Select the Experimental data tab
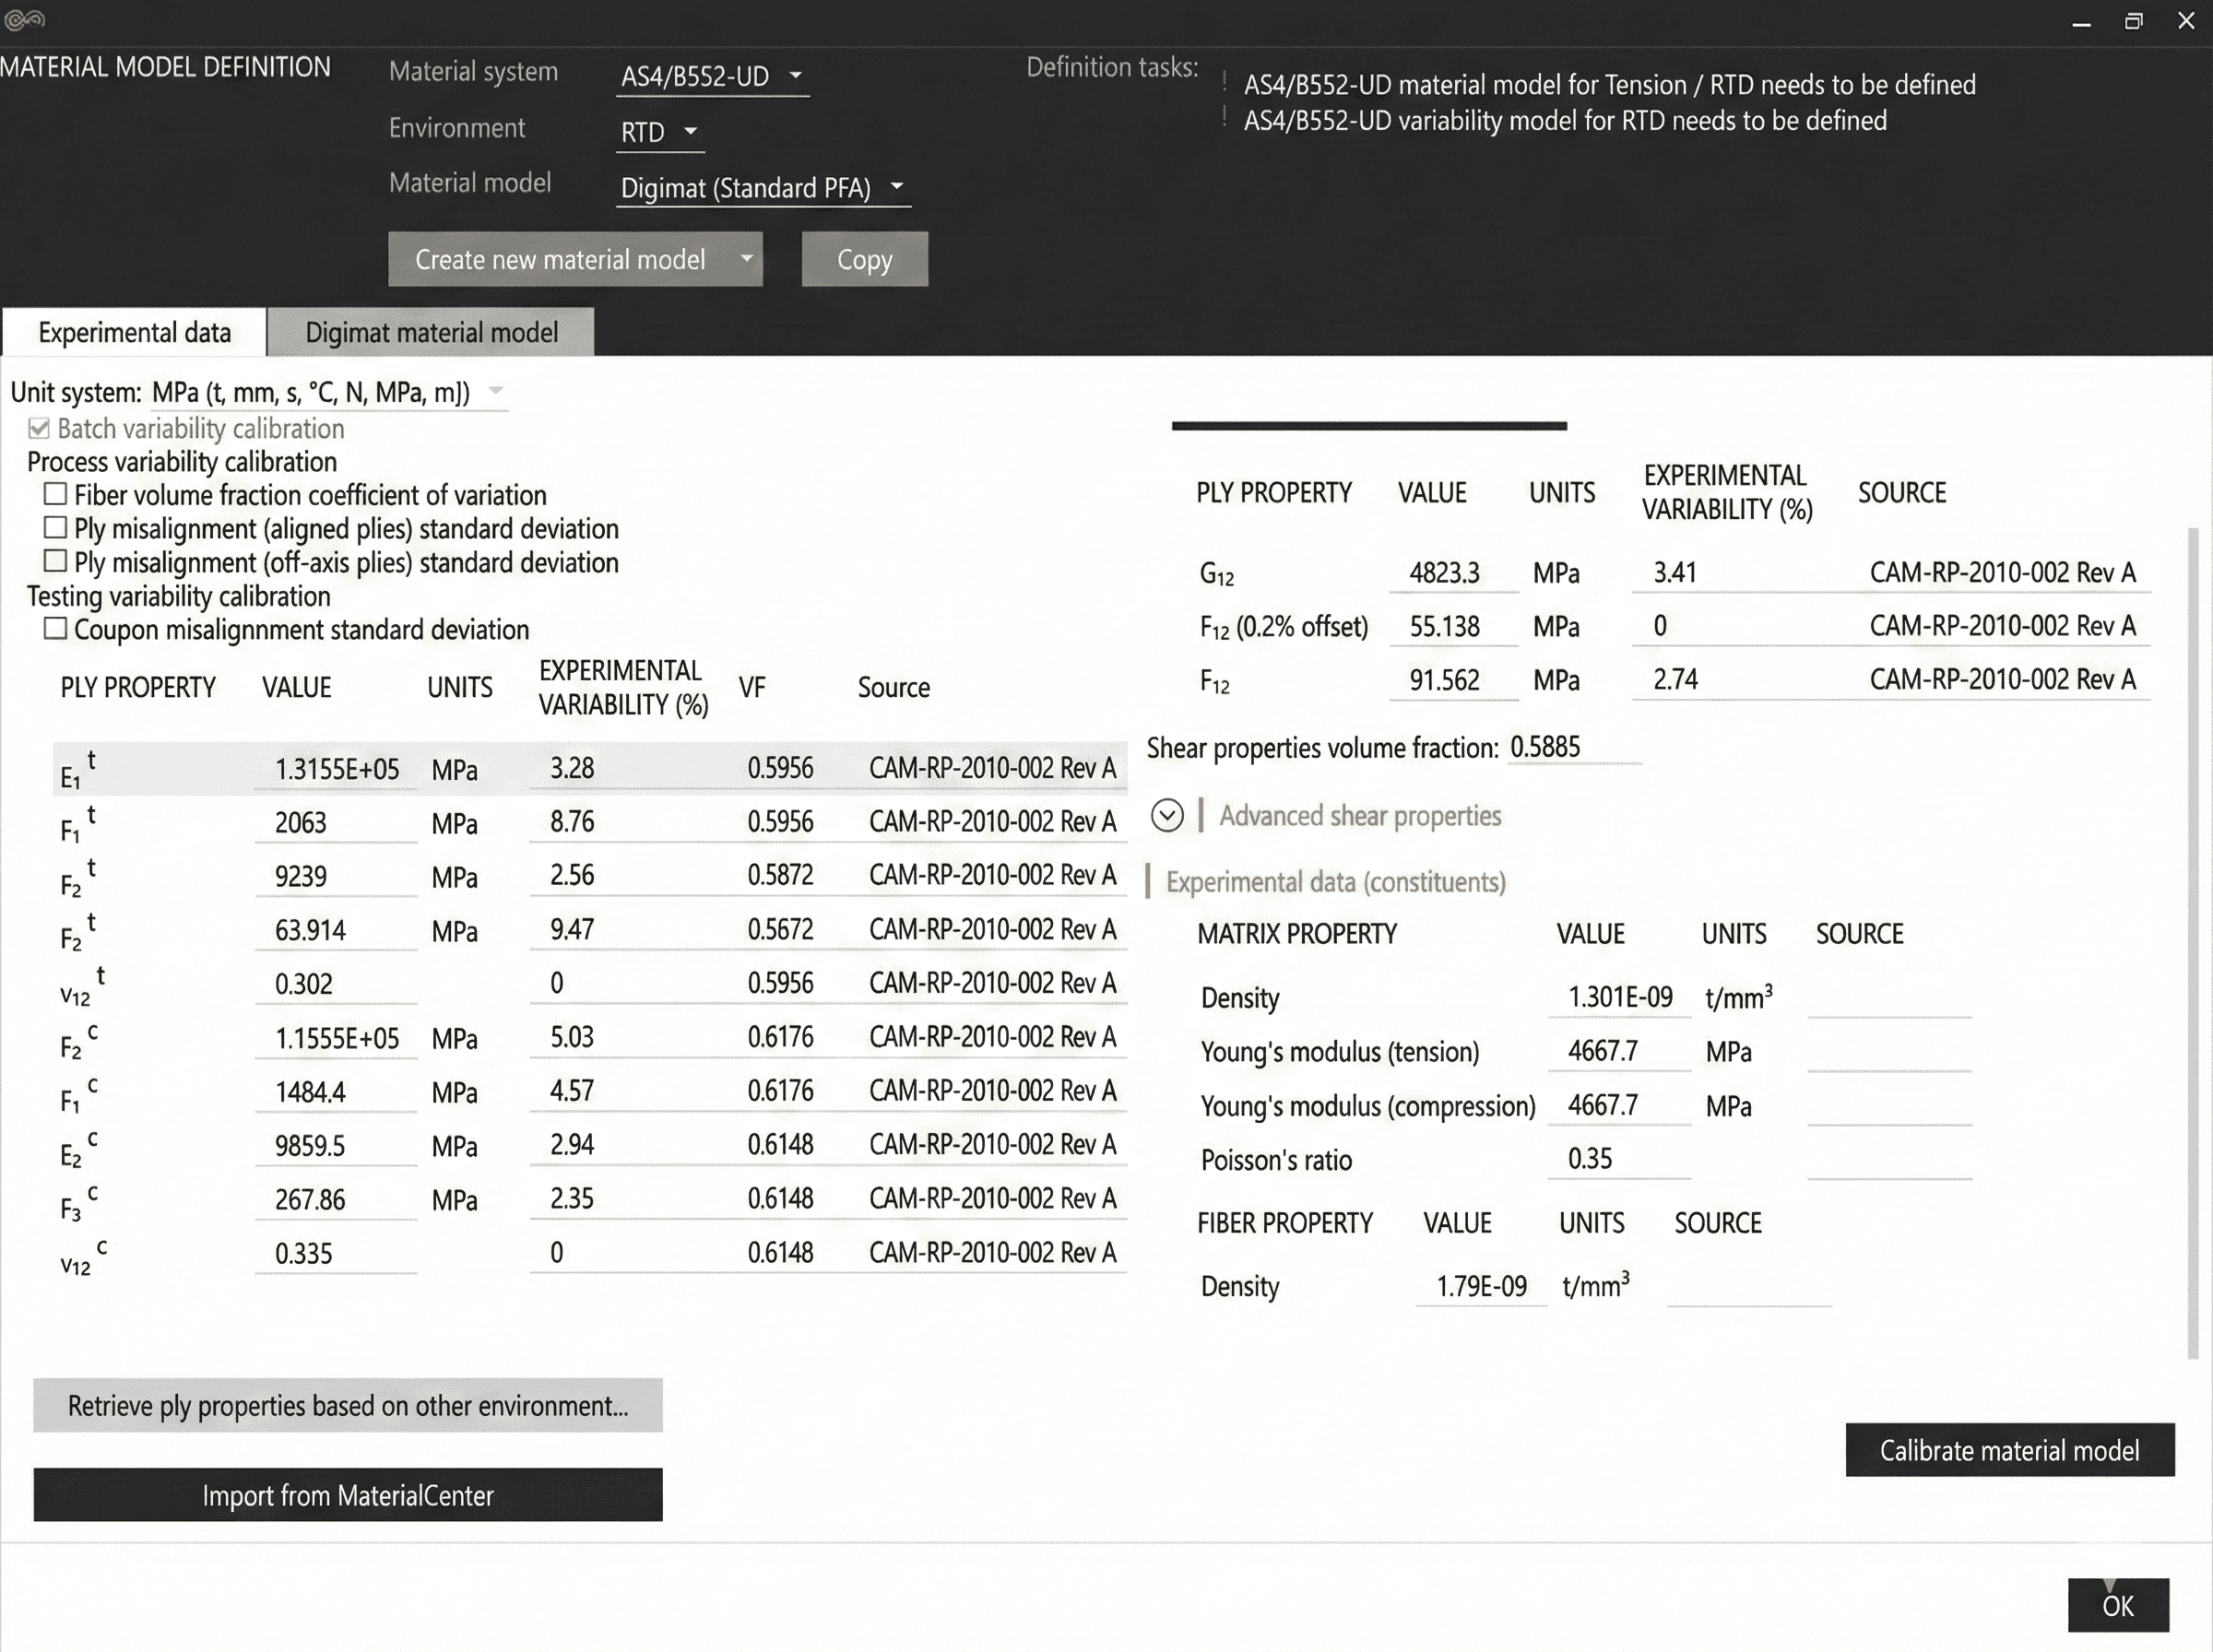Screen dimensions: 2213x1652 point(134,332)
